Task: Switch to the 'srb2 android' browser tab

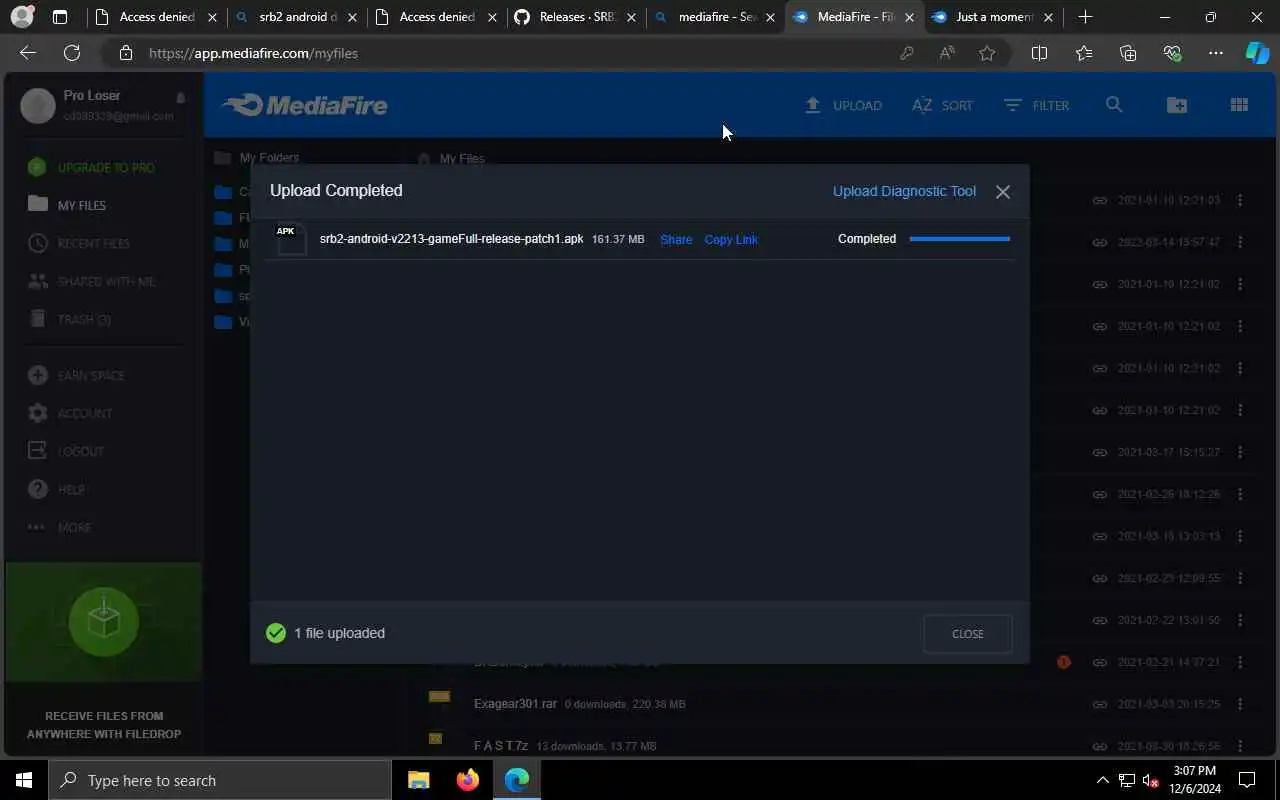Action: pyautogui.click(x=296, y=17)
